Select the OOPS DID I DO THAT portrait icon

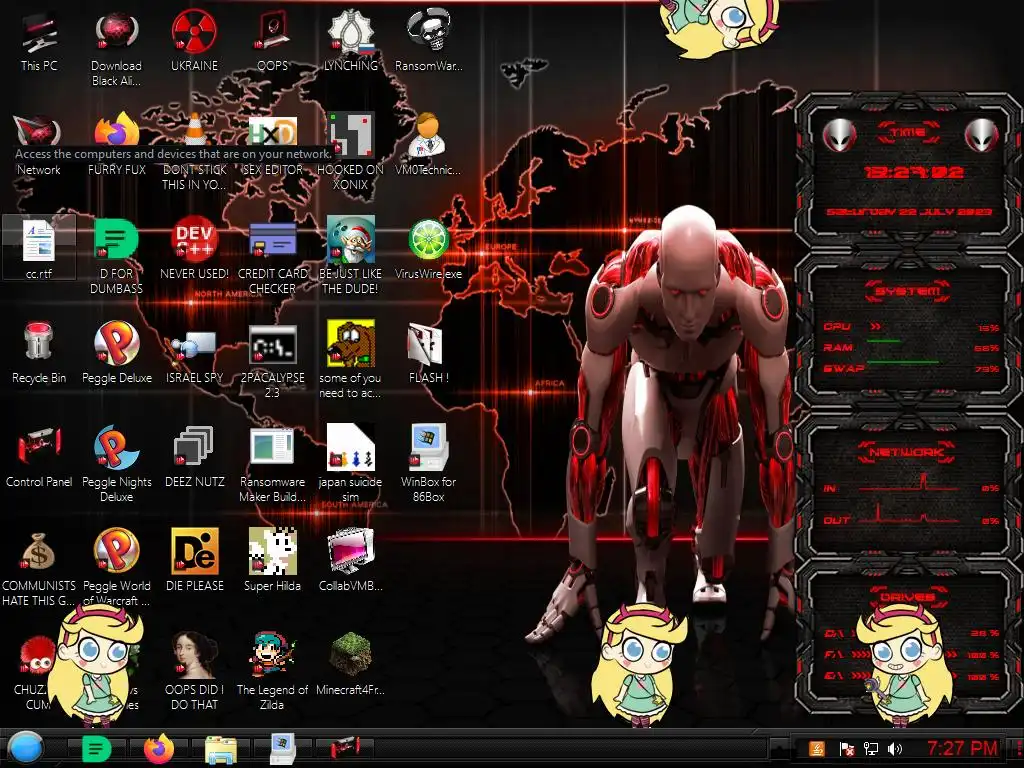pos(195,671)
